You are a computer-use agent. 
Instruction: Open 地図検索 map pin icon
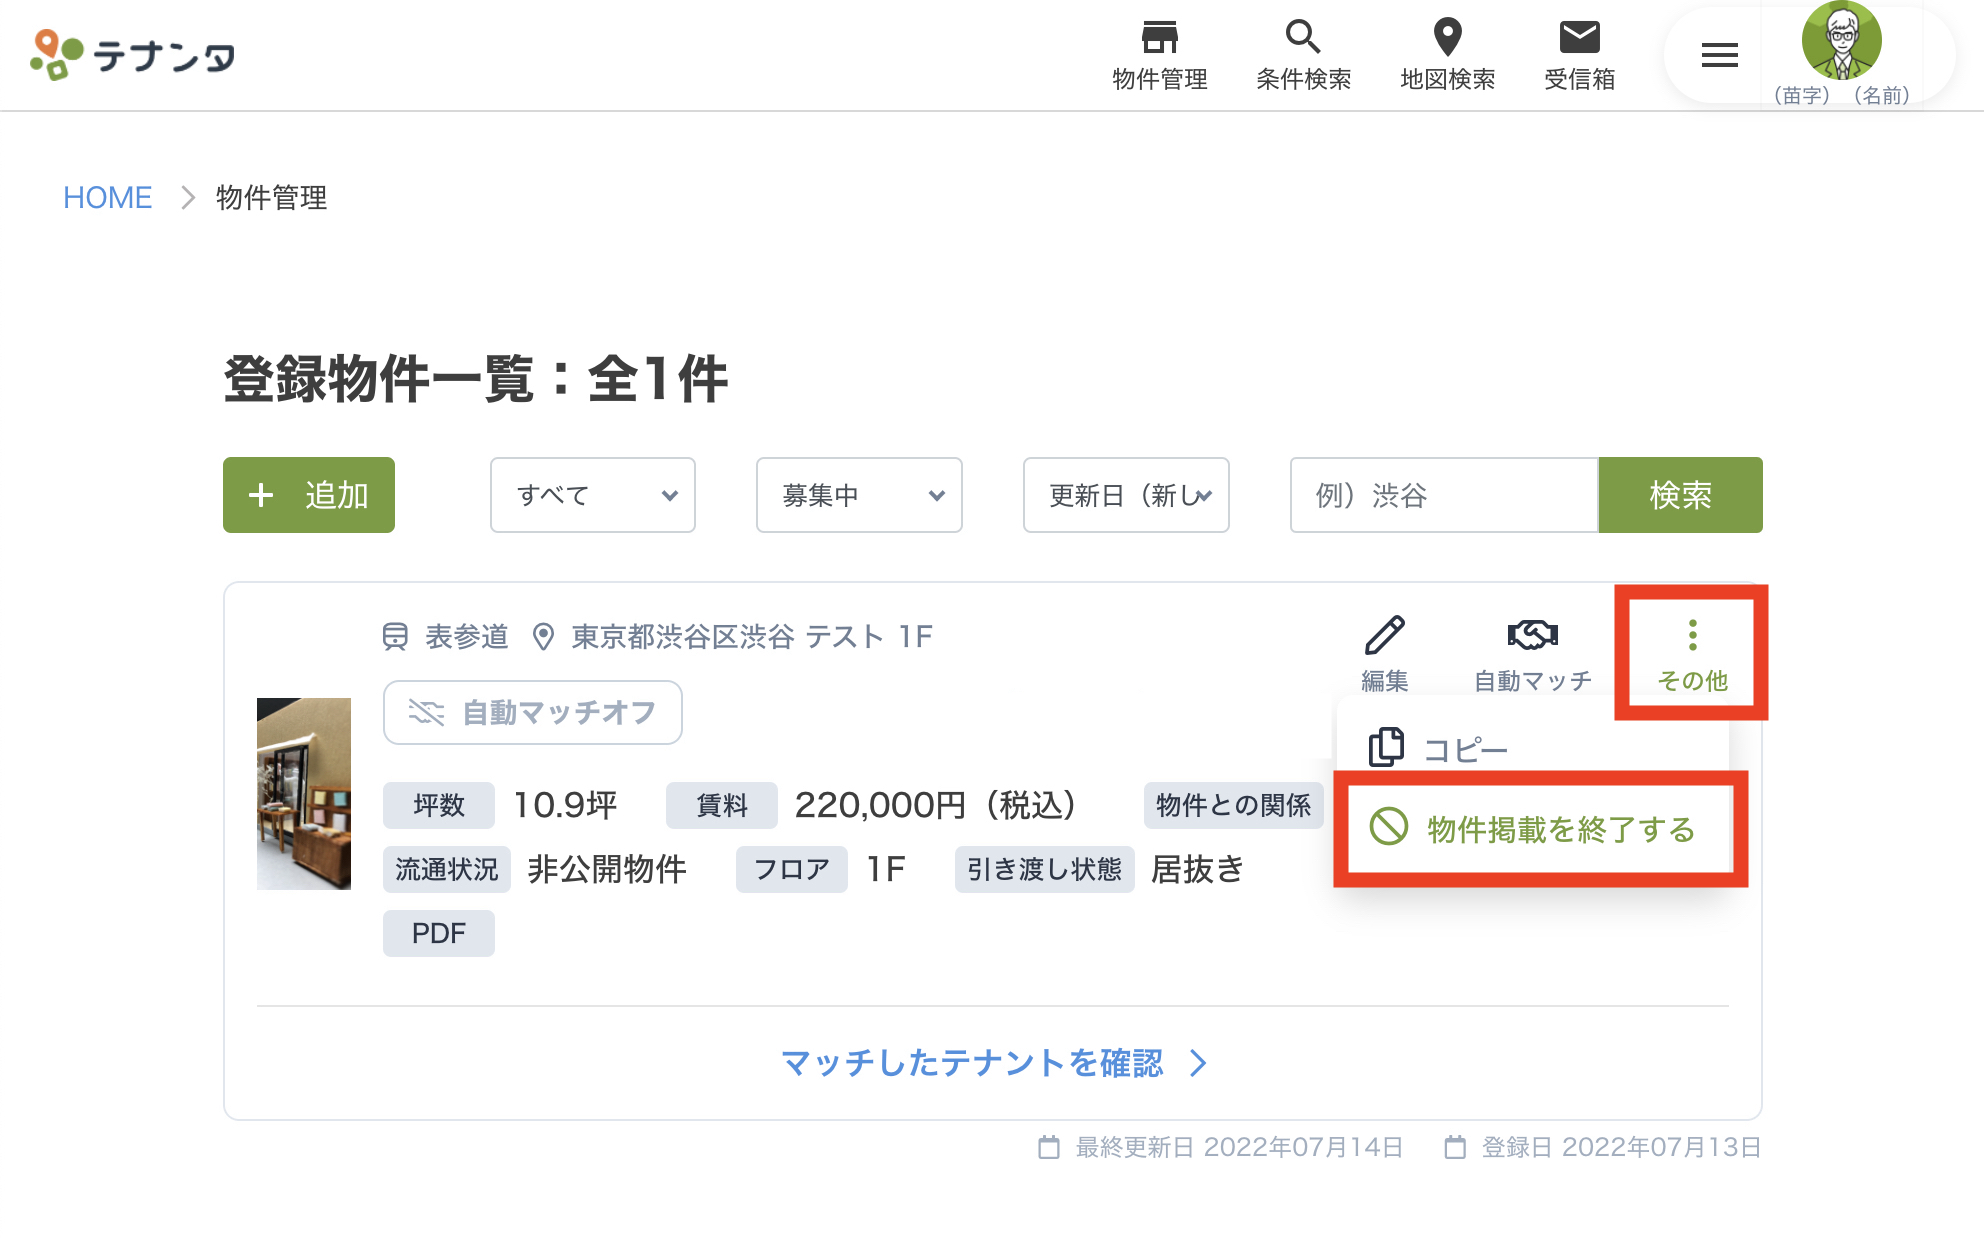[1447, 38]
